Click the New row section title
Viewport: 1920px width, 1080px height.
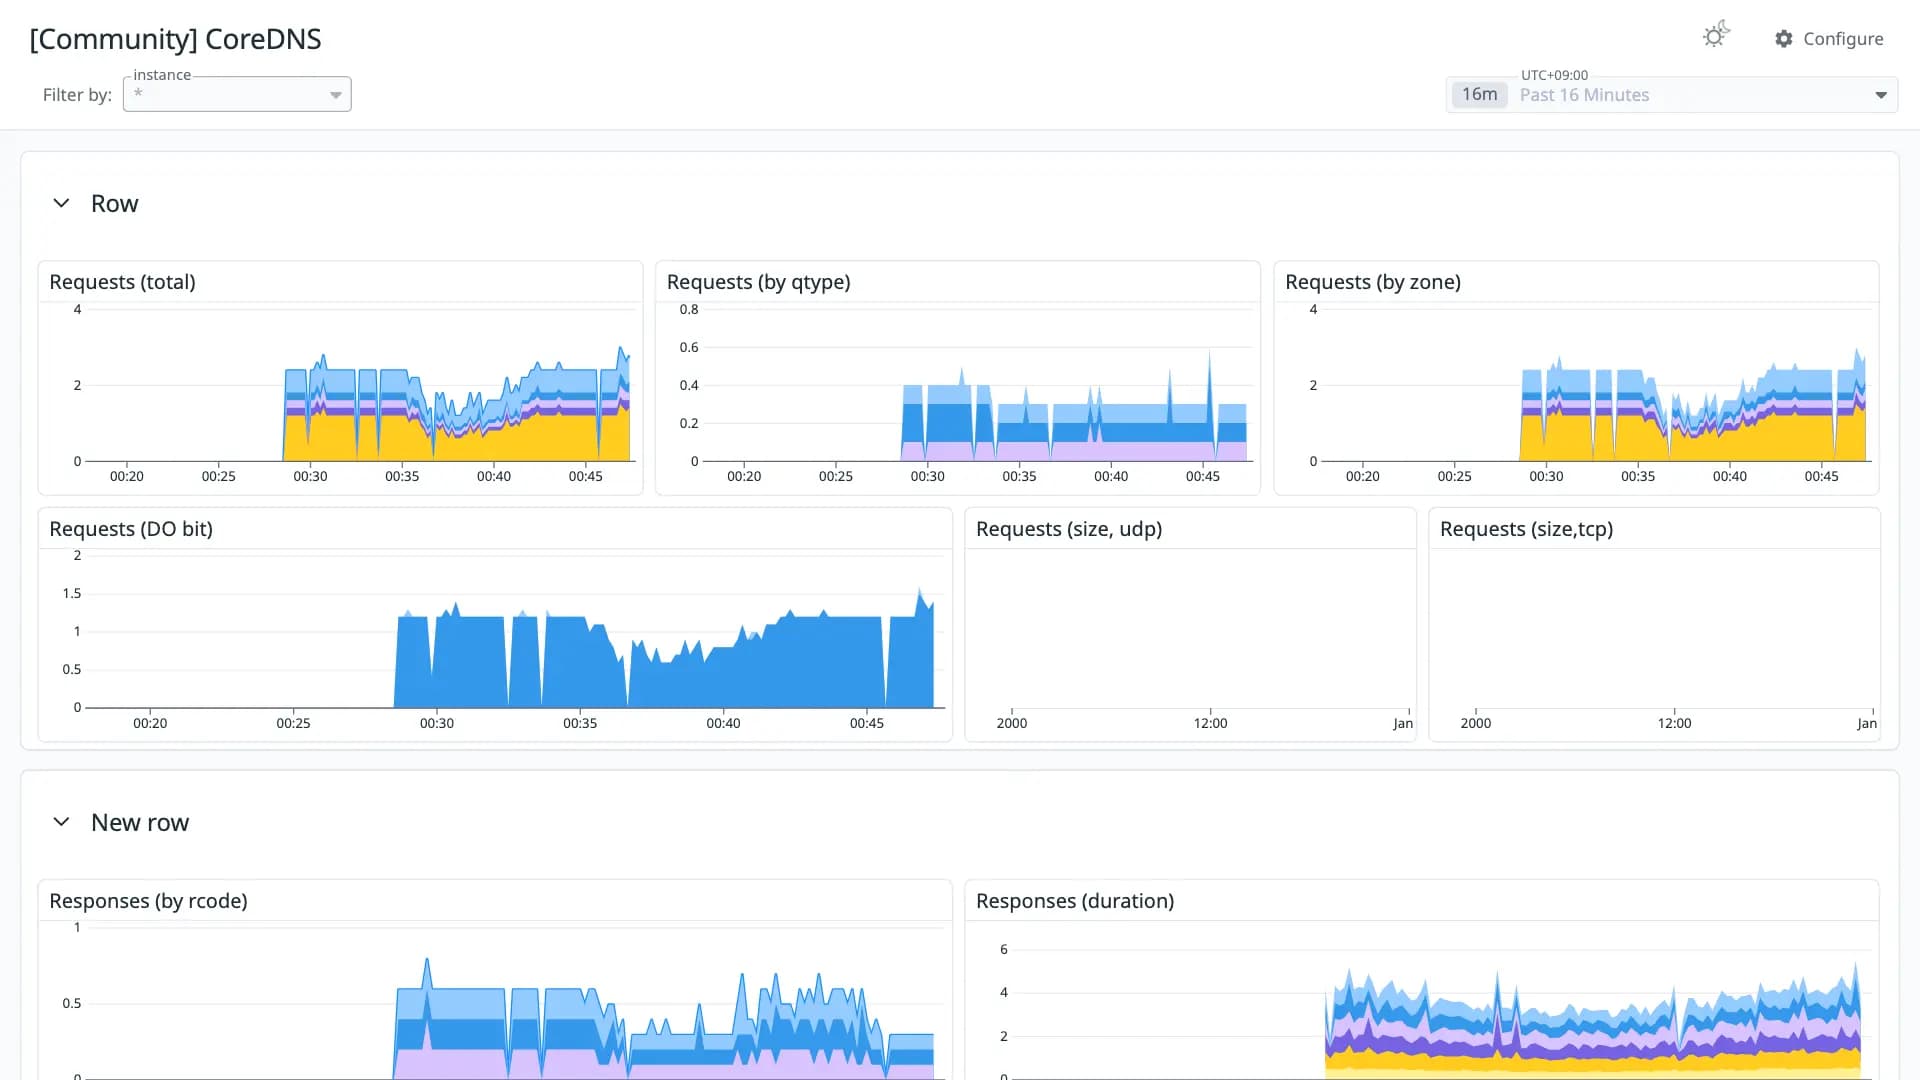point(140,823)
